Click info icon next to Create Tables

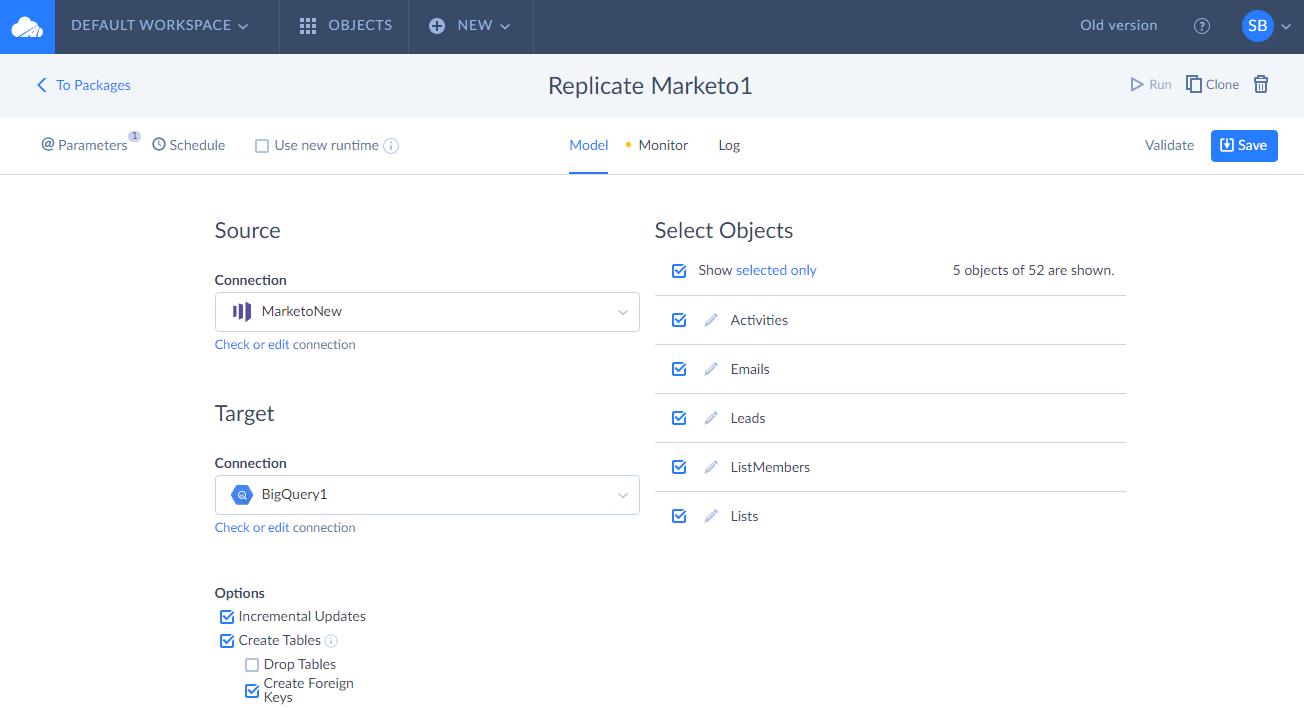coord(331,641)
